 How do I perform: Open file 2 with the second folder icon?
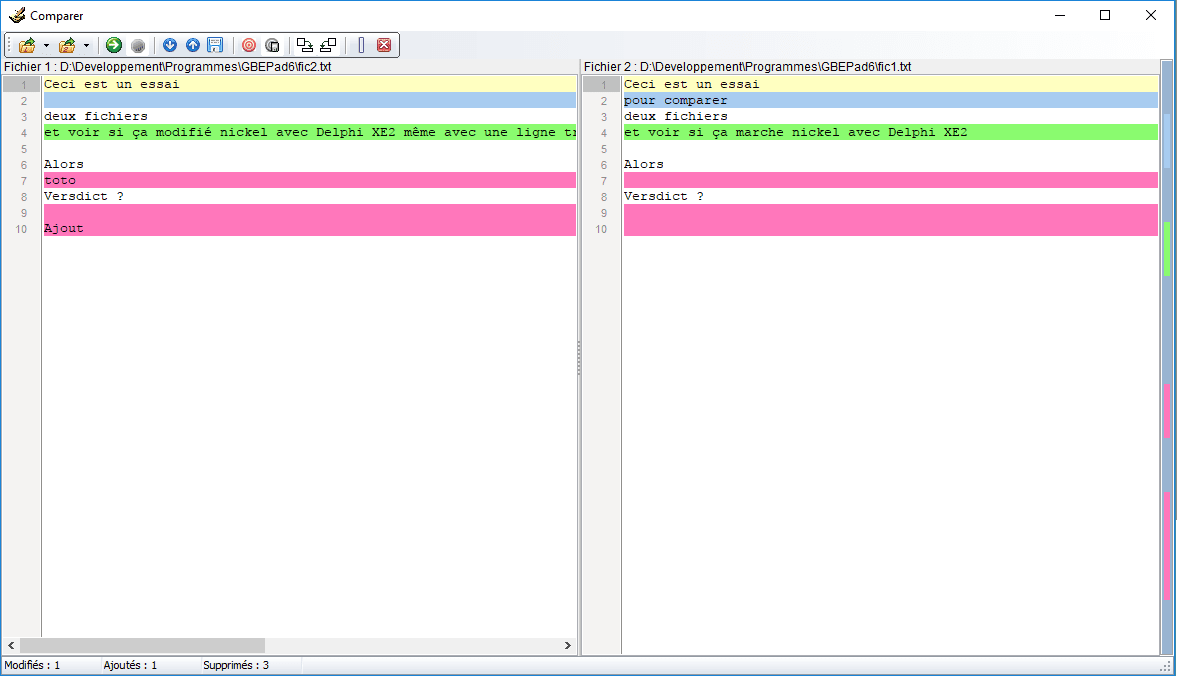point(67,46)
